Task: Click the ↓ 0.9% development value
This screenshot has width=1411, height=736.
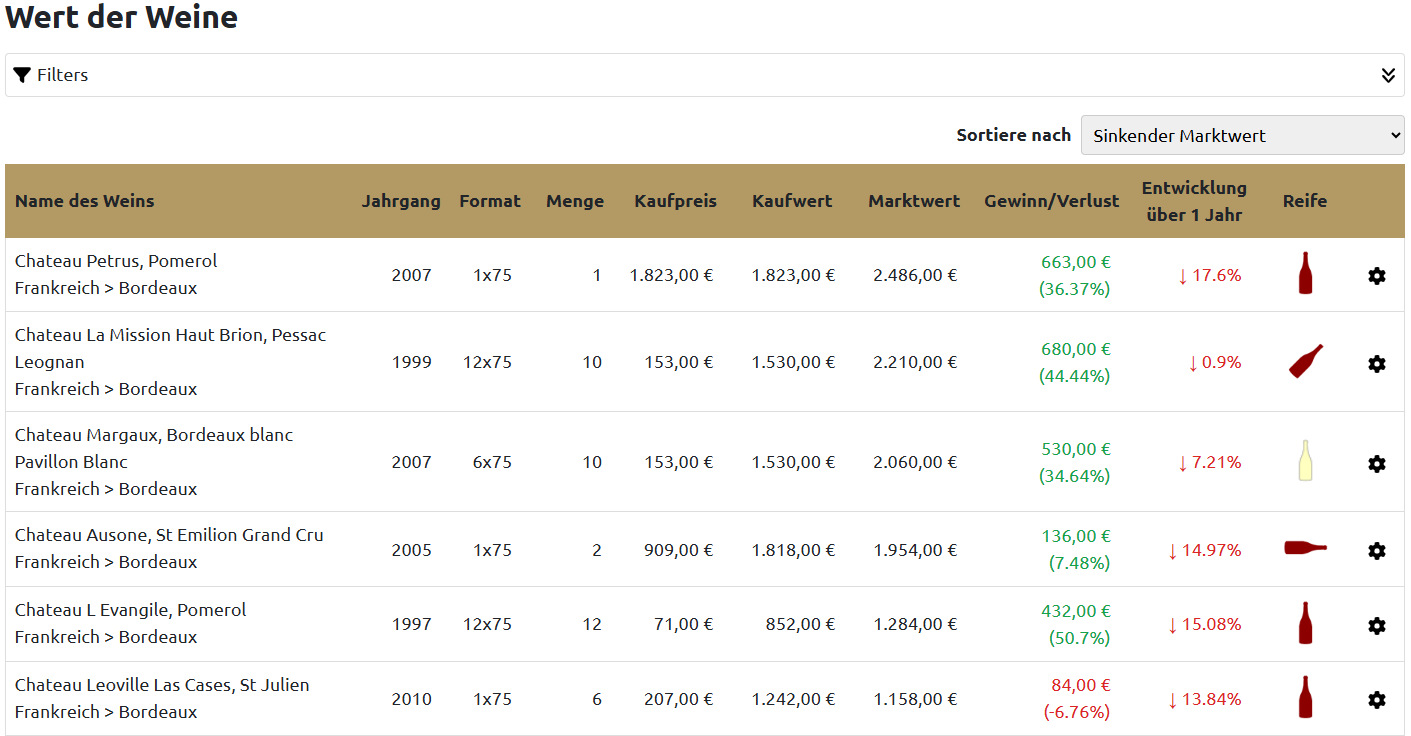Action: [1214, 362]
